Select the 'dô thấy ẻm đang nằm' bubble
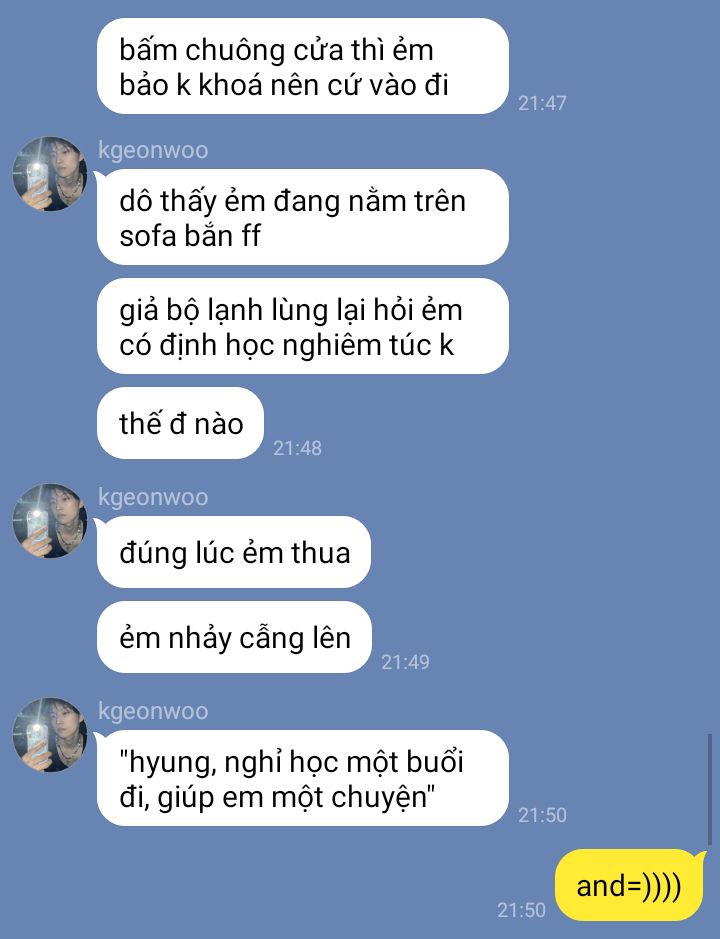This screenshot has height=939, width=720. pyautogui.click(x=302, y=217)
